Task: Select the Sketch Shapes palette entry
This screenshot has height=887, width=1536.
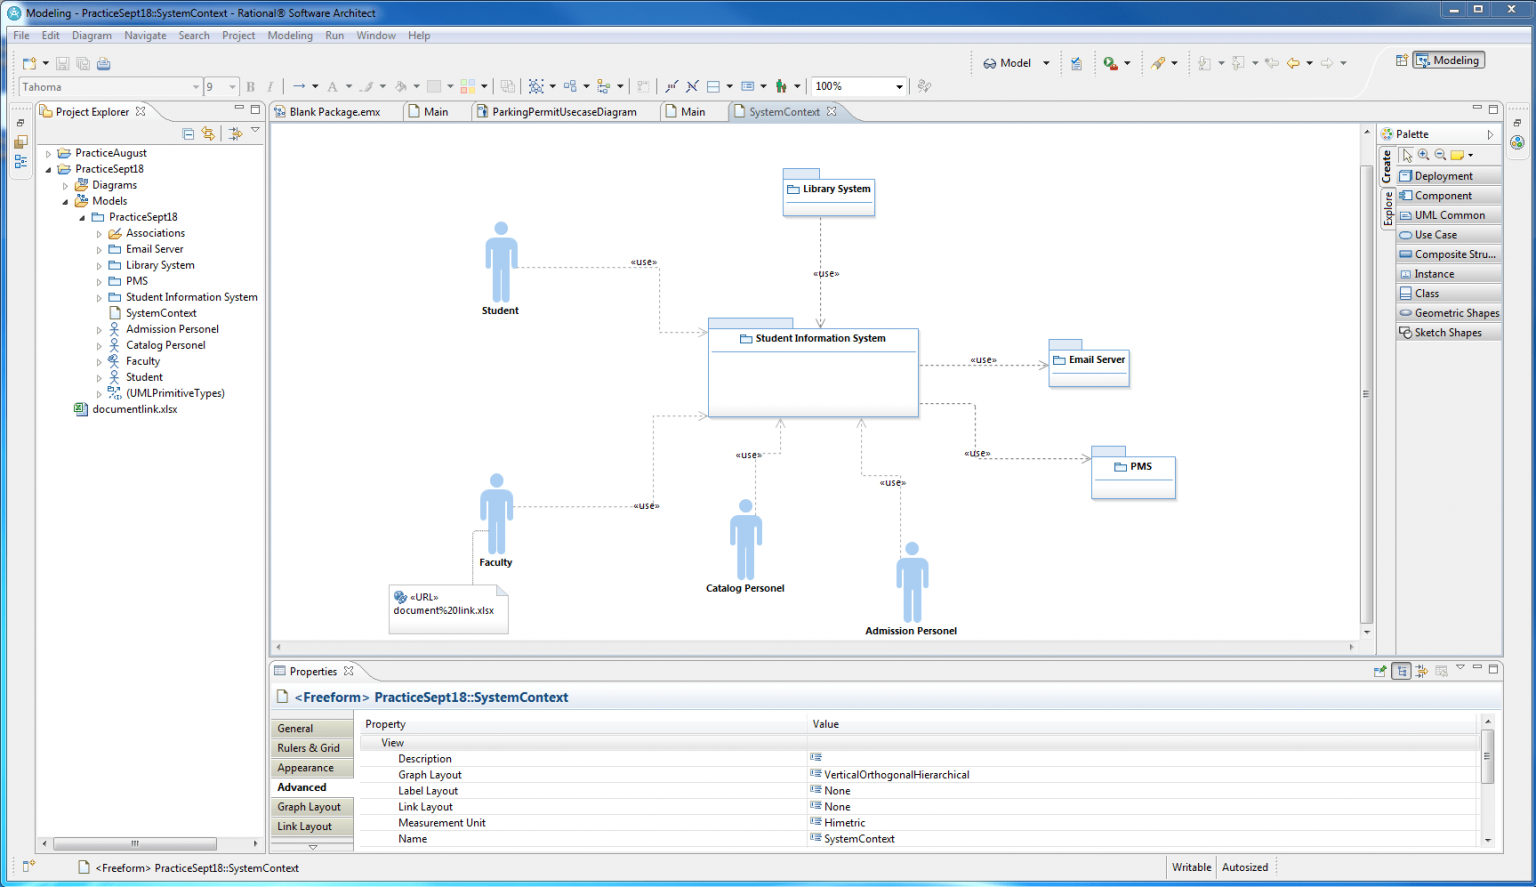Action: [x=1446, y=332]
